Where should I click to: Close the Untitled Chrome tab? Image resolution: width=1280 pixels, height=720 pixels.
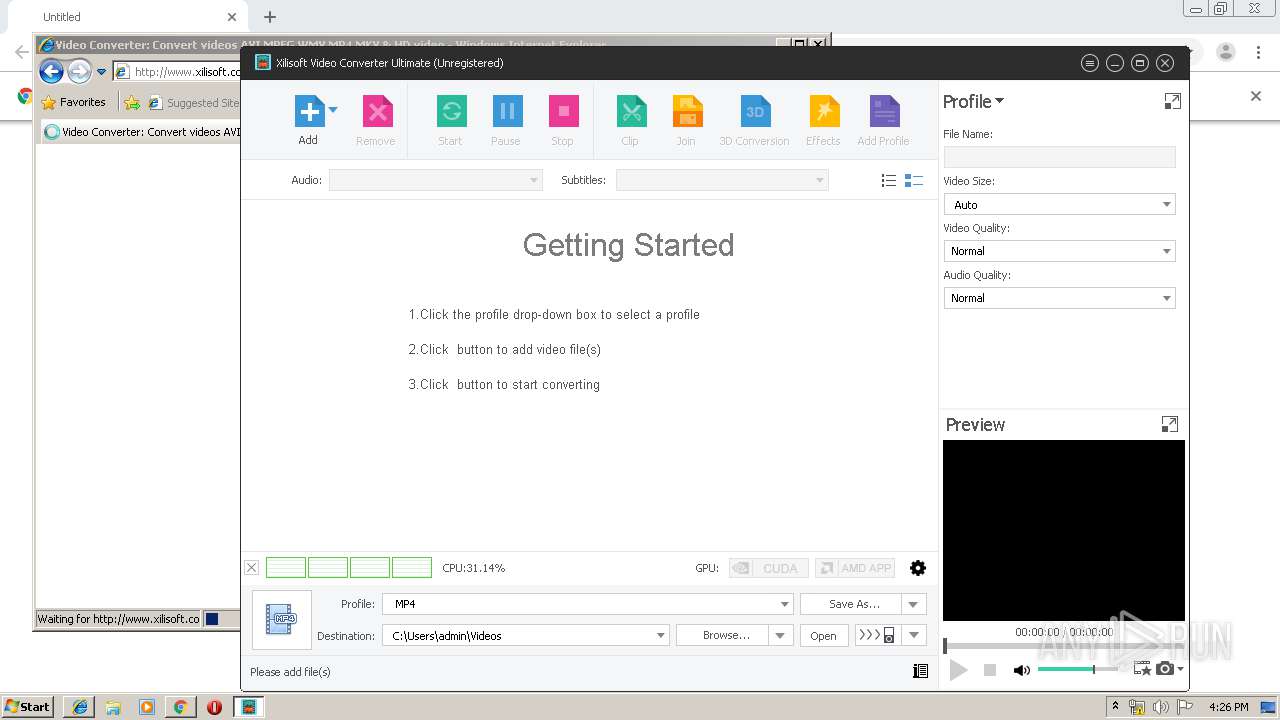coord(232,17)
